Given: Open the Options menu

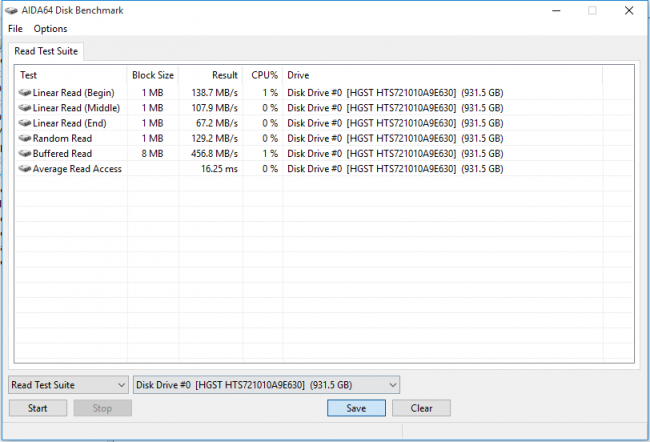Looking at the screenshot, I should pos(50,29).
